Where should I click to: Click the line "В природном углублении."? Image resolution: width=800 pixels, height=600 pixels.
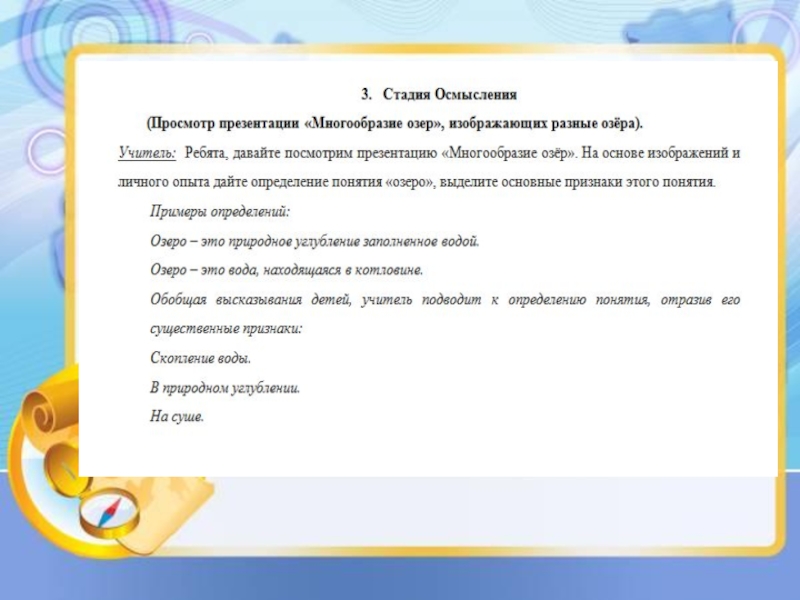pos(225,388)
